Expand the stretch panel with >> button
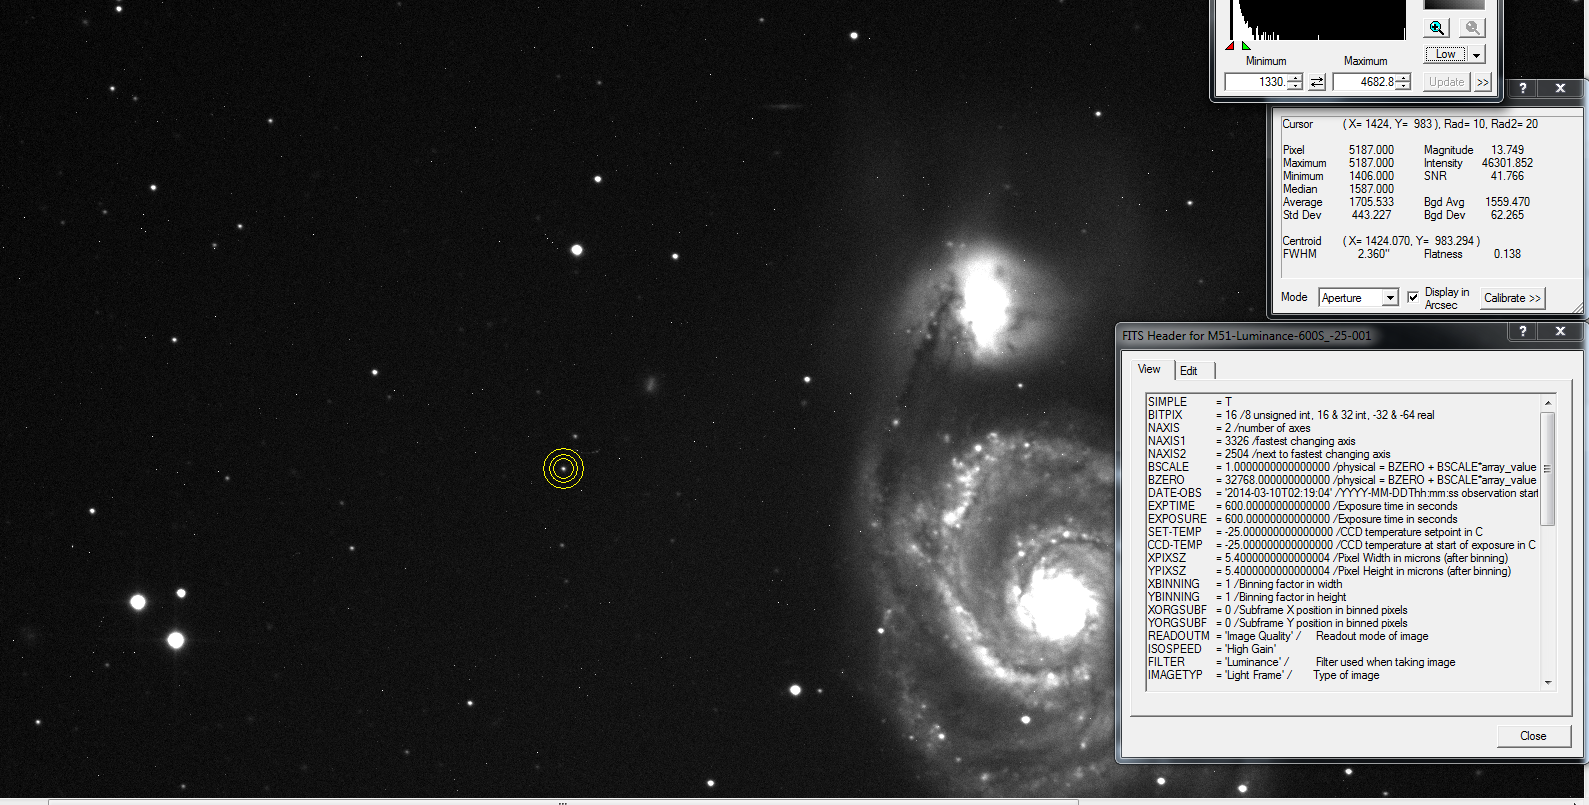 (1483, 82)
